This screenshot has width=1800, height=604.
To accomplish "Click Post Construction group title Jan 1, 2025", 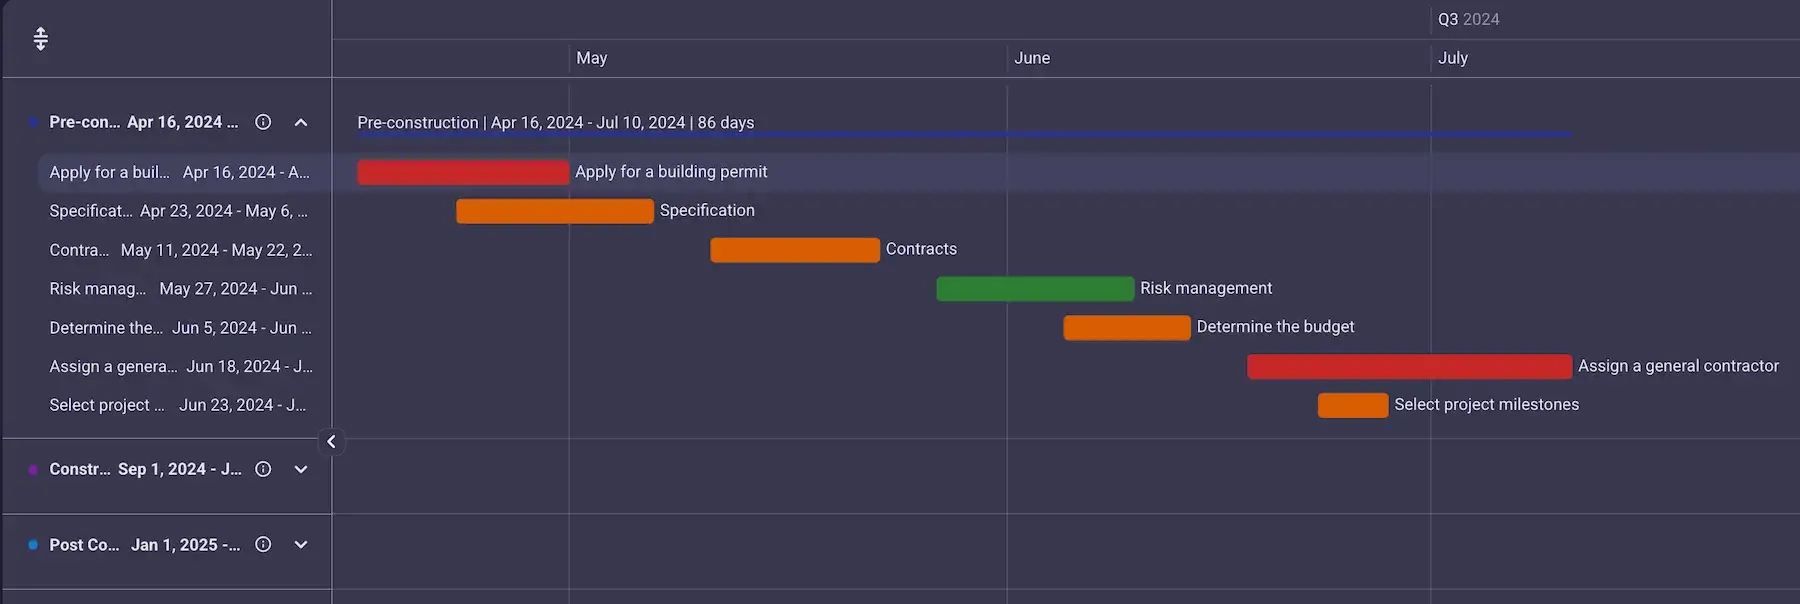I will pos(145,545).
